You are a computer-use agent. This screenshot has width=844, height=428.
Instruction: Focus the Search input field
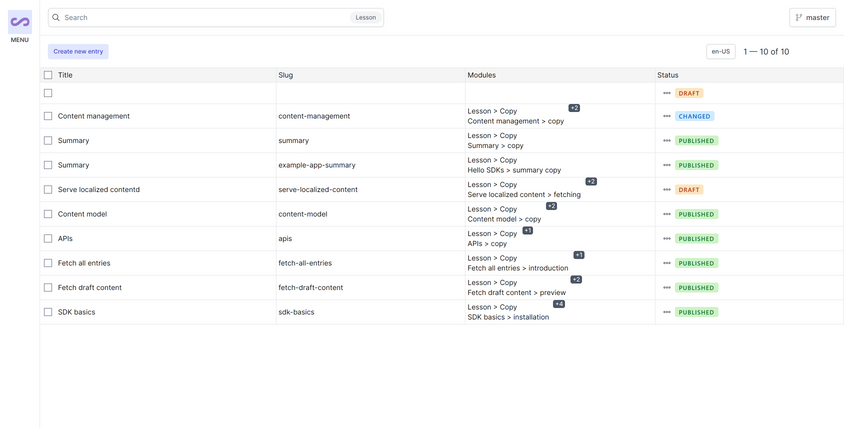[x=200, y=18]
